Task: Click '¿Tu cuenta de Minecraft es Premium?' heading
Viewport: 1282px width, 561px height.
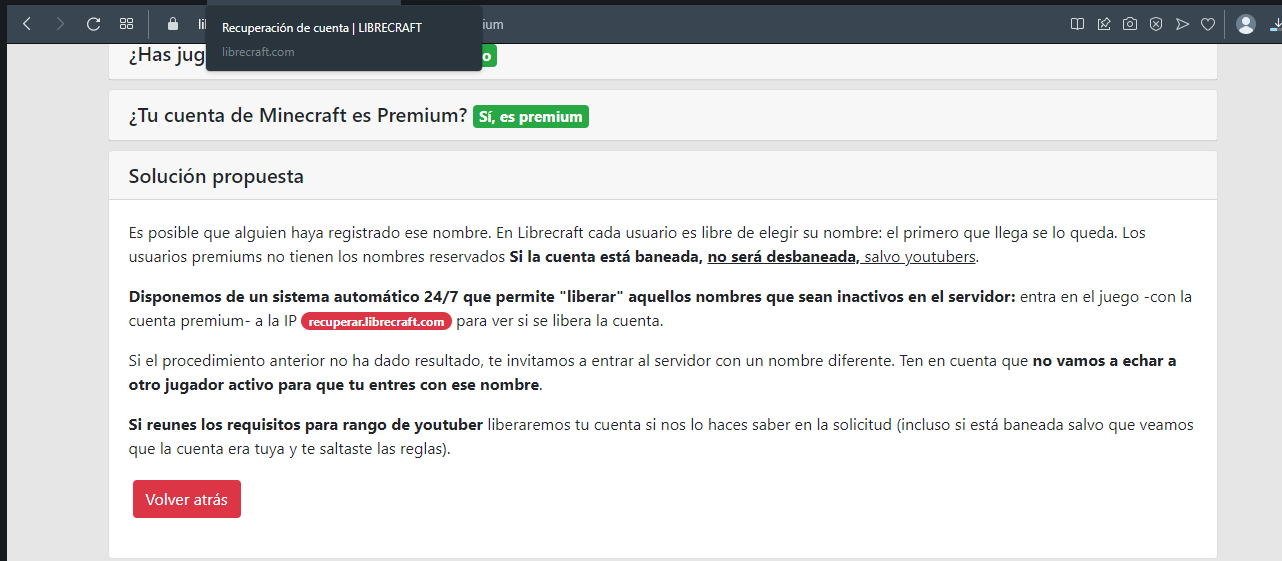Action: click(x=298, y=115)
